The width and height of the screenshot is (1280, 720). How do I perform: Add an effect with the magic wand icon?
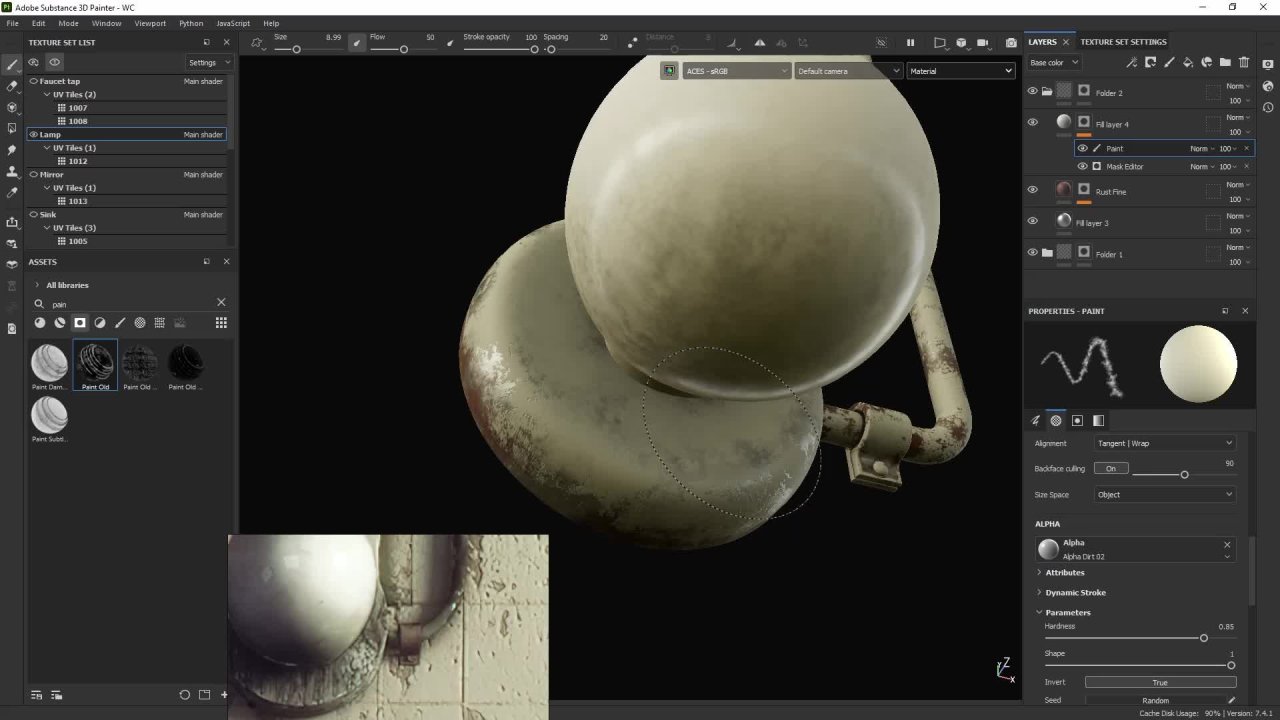click(1132, 62)
